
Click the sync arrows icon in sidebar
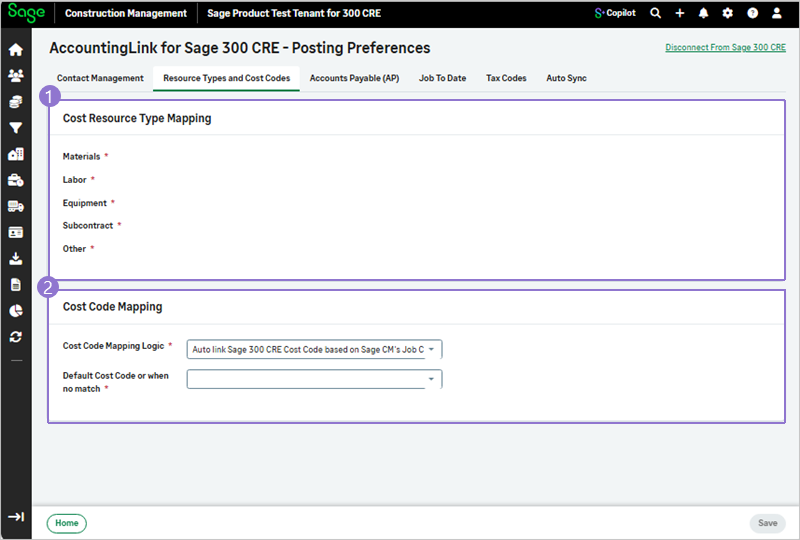coord(16,337)
